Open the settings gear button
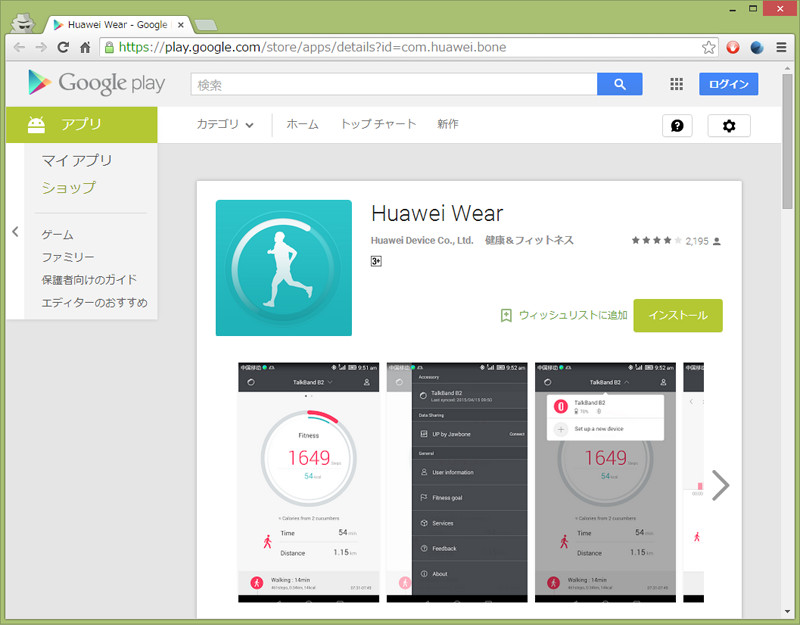 click(729, 126)
